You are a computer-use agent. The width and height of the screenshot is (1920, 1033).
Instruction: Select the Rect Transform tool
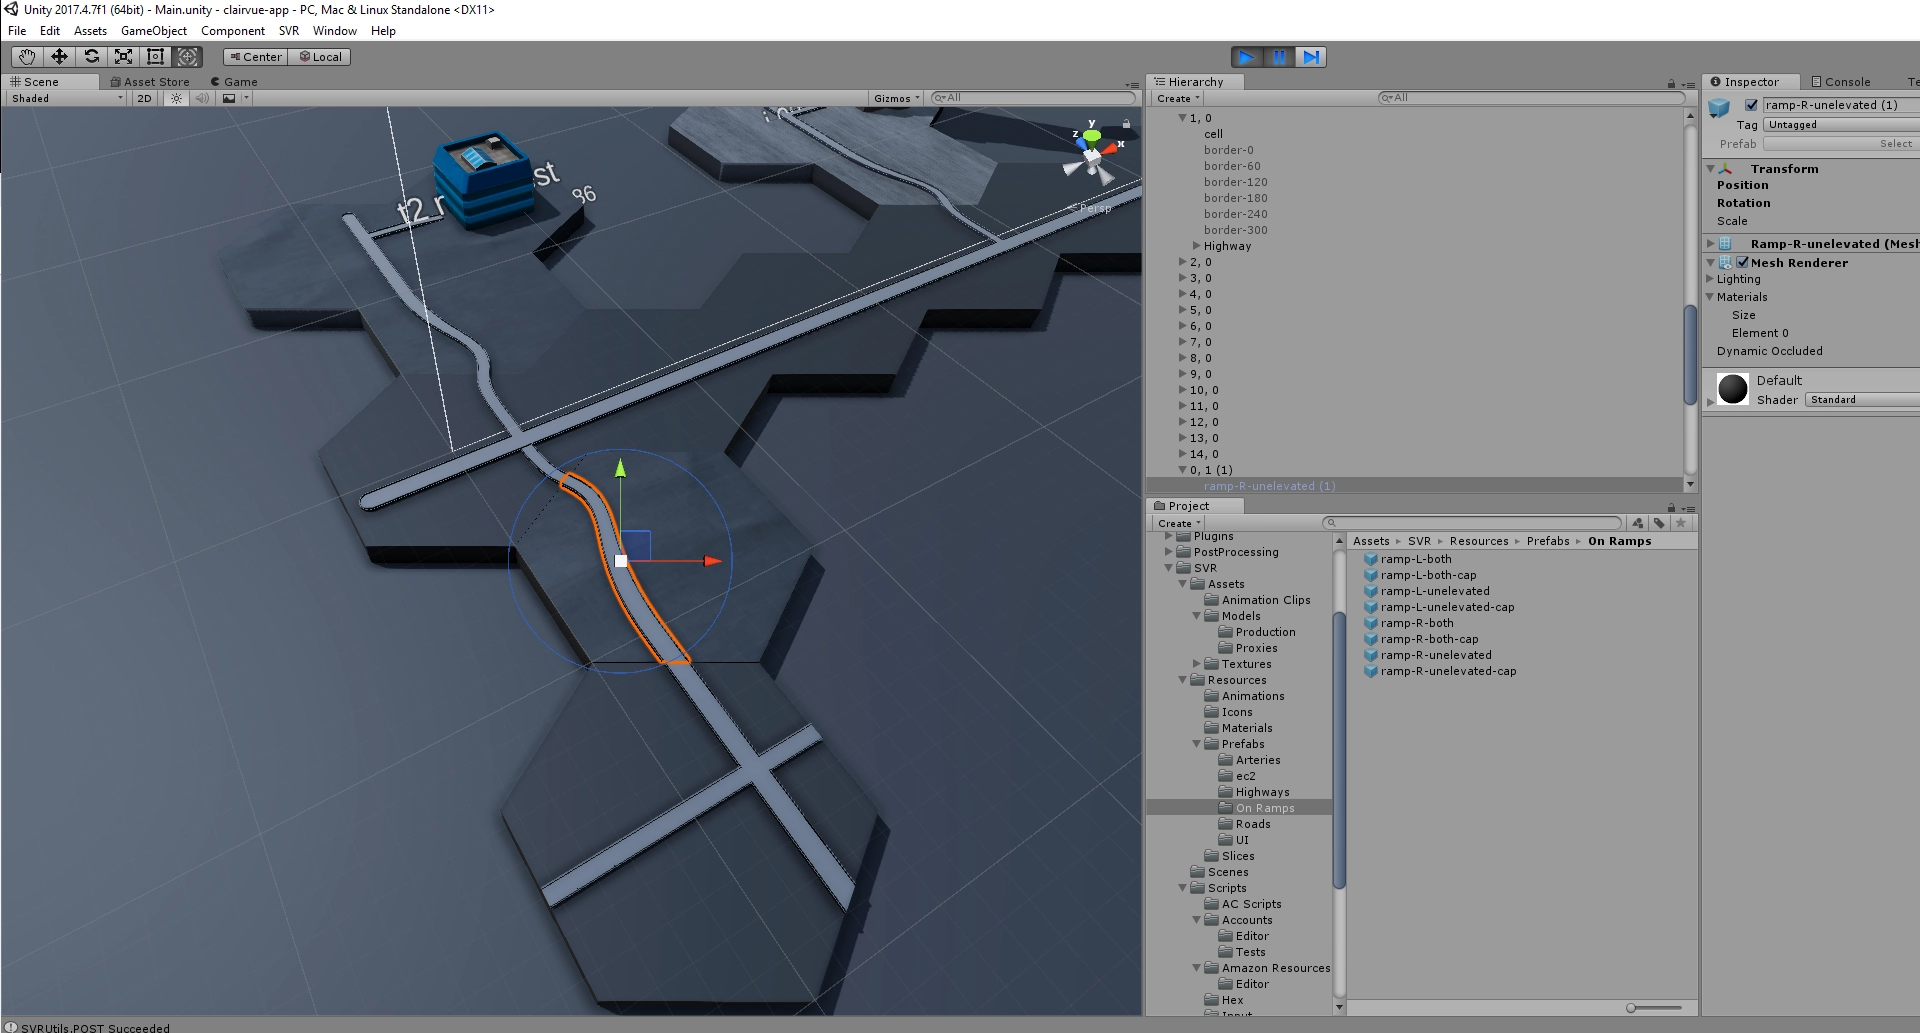(x=155, y=57)
